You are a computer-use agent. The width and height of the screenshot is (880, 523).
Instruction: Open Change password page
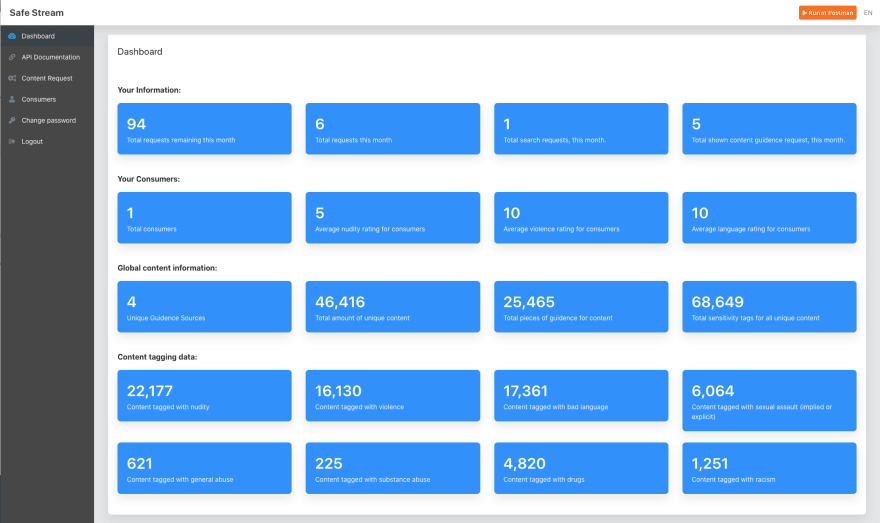pos(47,120)
